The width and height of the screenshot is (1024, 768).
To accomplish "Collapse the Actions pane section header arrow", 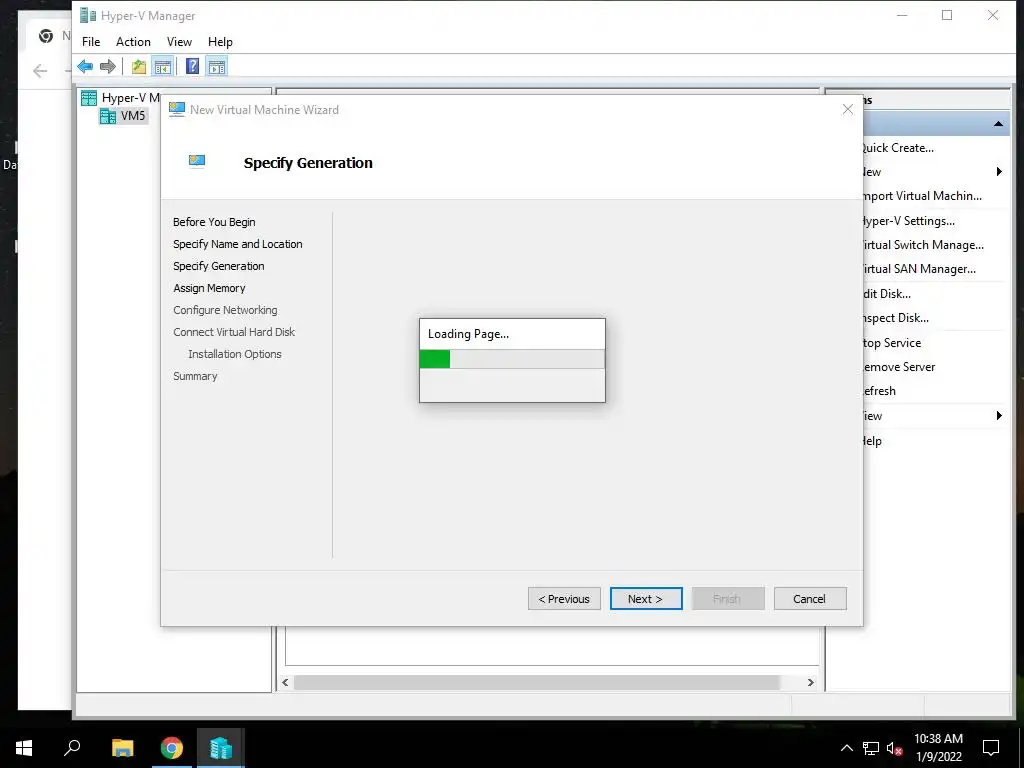I will (999, 124).
